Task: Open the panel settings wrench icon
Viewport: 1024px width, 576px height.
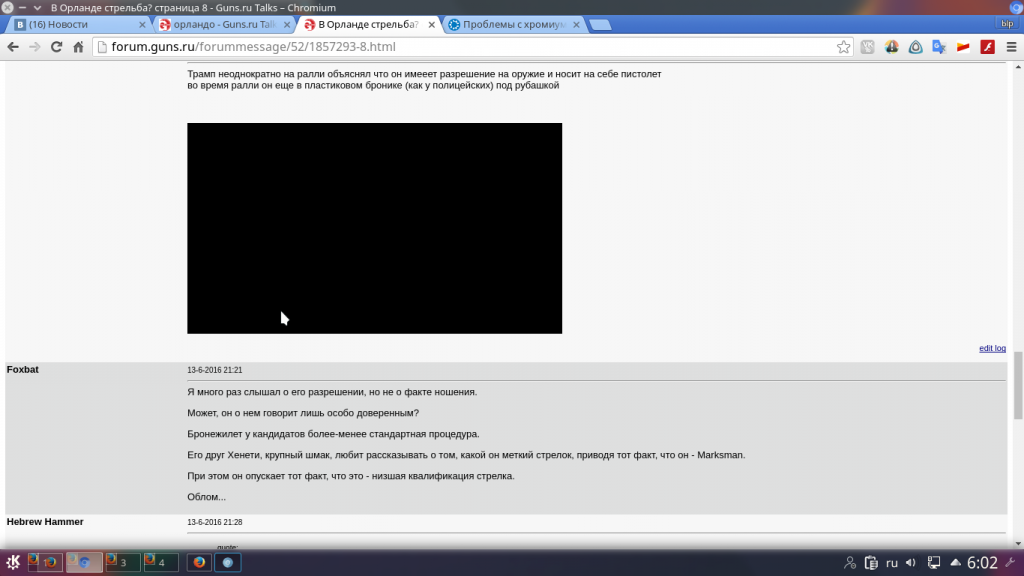Action: click(x=1011, y=562)
